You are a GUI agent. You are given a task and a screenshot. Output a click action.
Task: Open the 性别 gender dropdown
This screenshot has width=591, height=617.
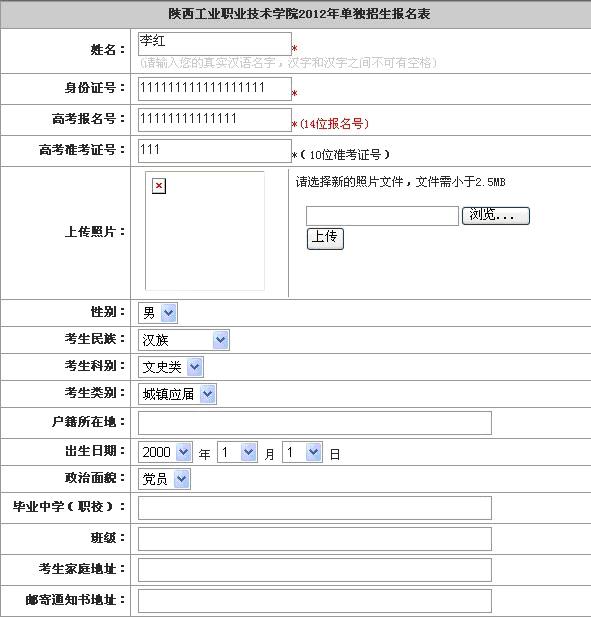tap(158, 313)
